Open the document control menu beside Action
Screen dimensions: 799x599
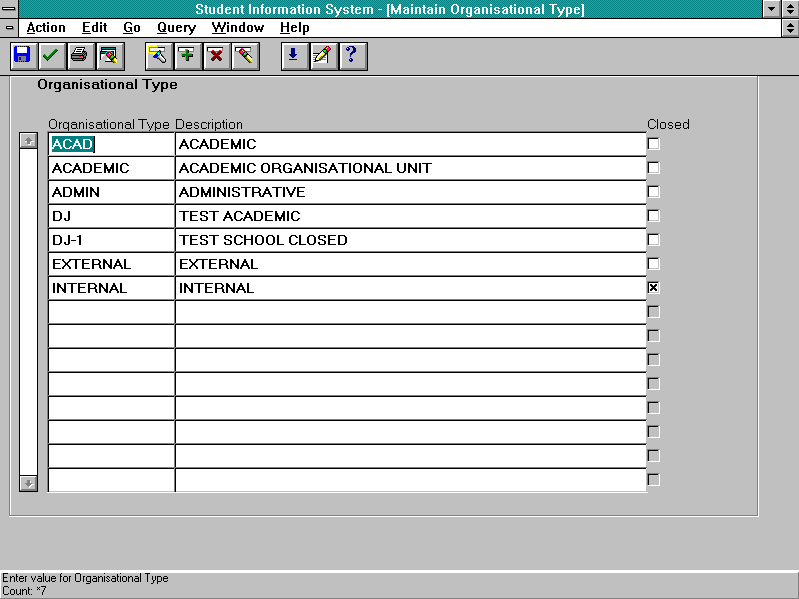(x=10, y=28)
